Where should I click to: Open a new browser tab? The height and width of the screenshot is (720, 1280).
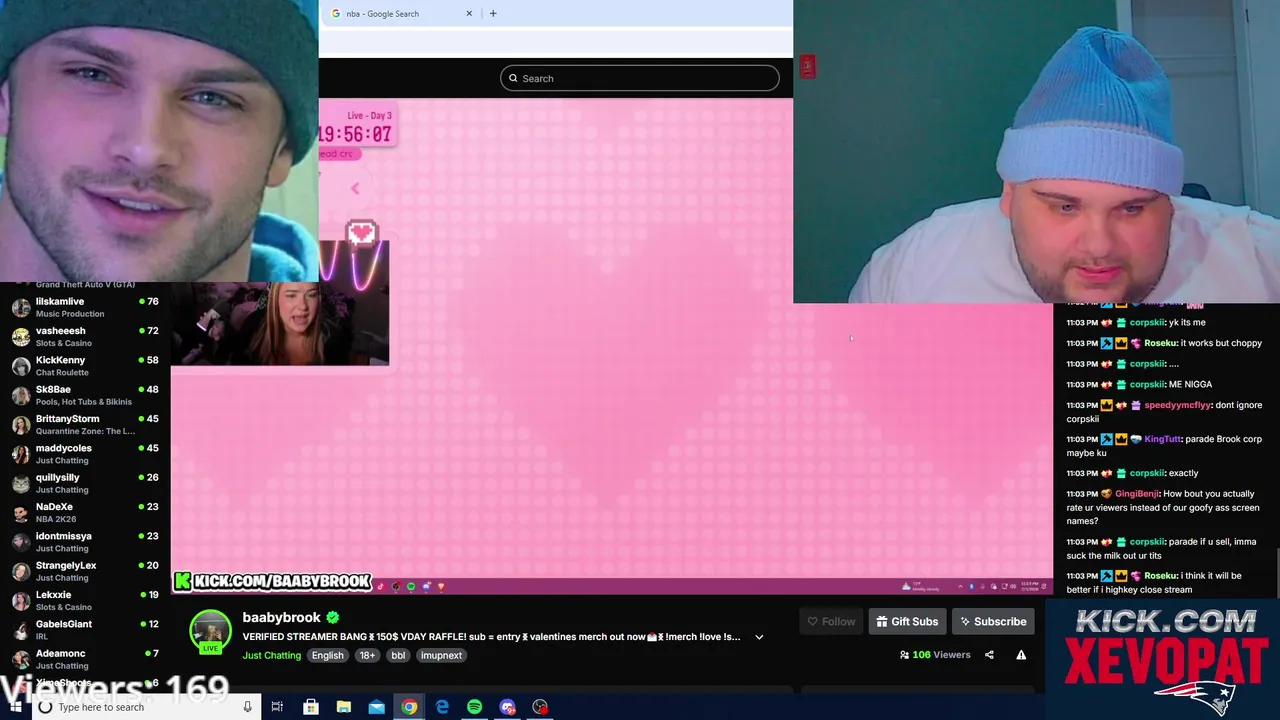[493, 13]
